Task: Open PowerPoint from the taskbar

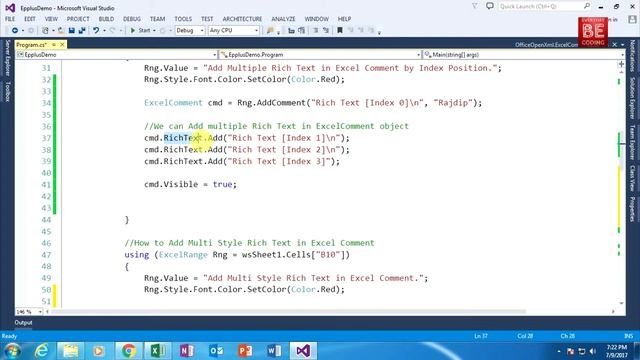Action: pos(245,351)
